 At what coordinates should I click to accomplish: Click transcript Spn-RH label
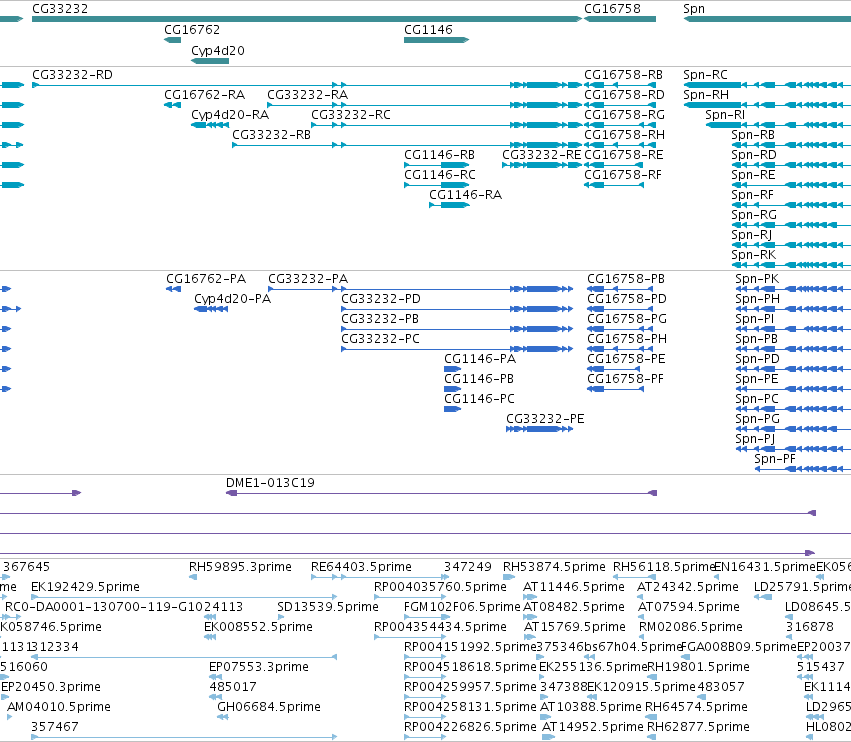click(x=706, y=95)
